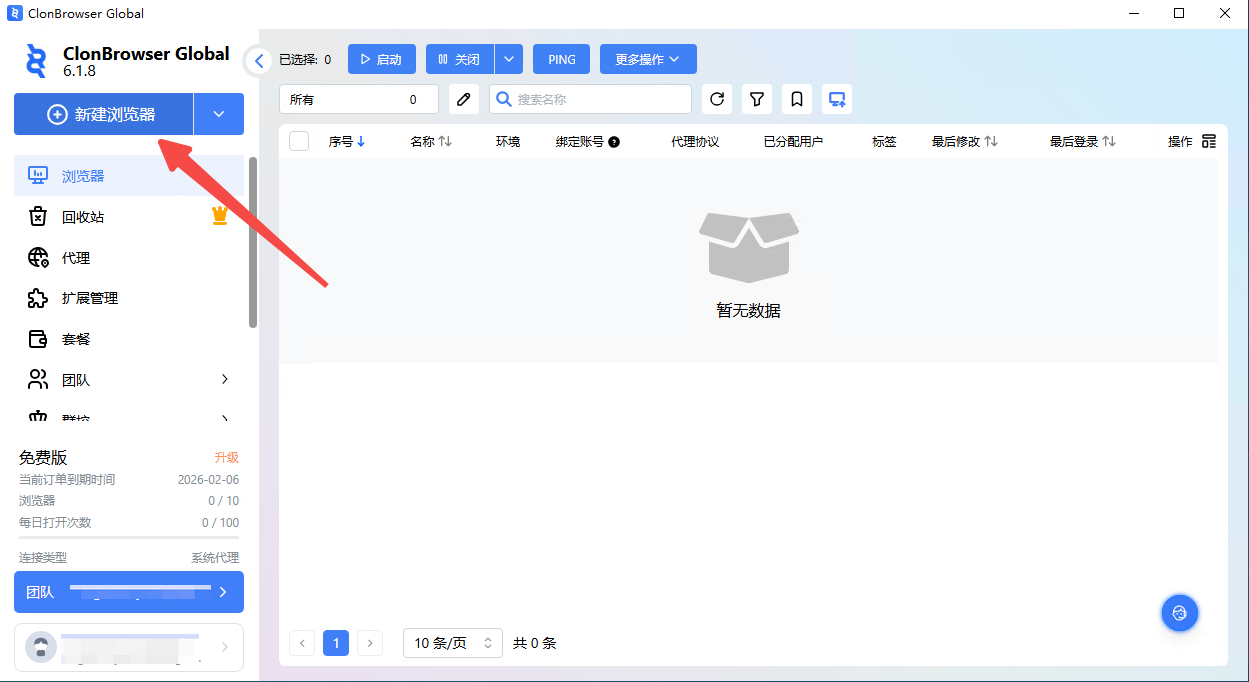This screenshot has height=682, width=1249.
Task: Click the sidebar vertical scrollbar
Action: pyautogui.click(x=253, y=242)
